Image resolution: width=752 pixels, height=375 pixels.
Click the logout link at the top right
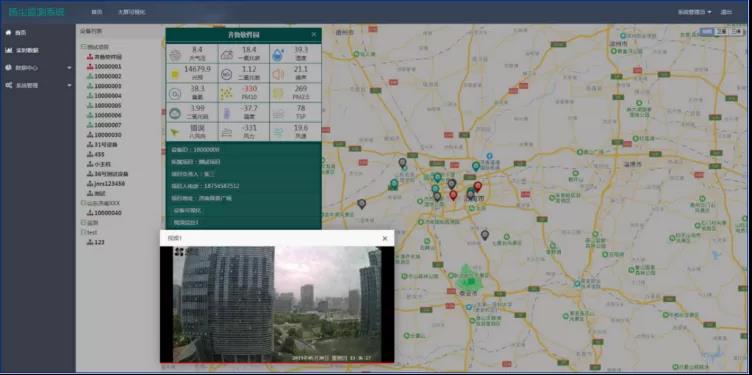pos(726,12)
